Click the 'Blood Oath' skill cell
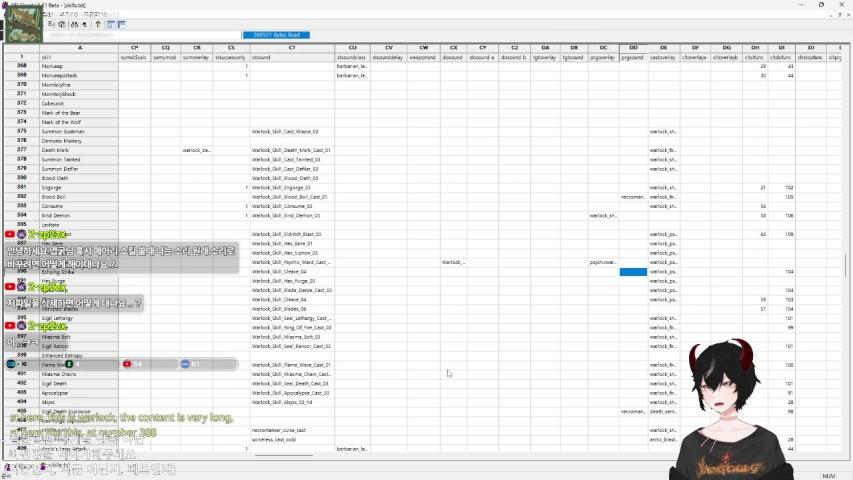The height and width of the screenshot is (480, 853). pyautogui.click(x=79, y=178)
